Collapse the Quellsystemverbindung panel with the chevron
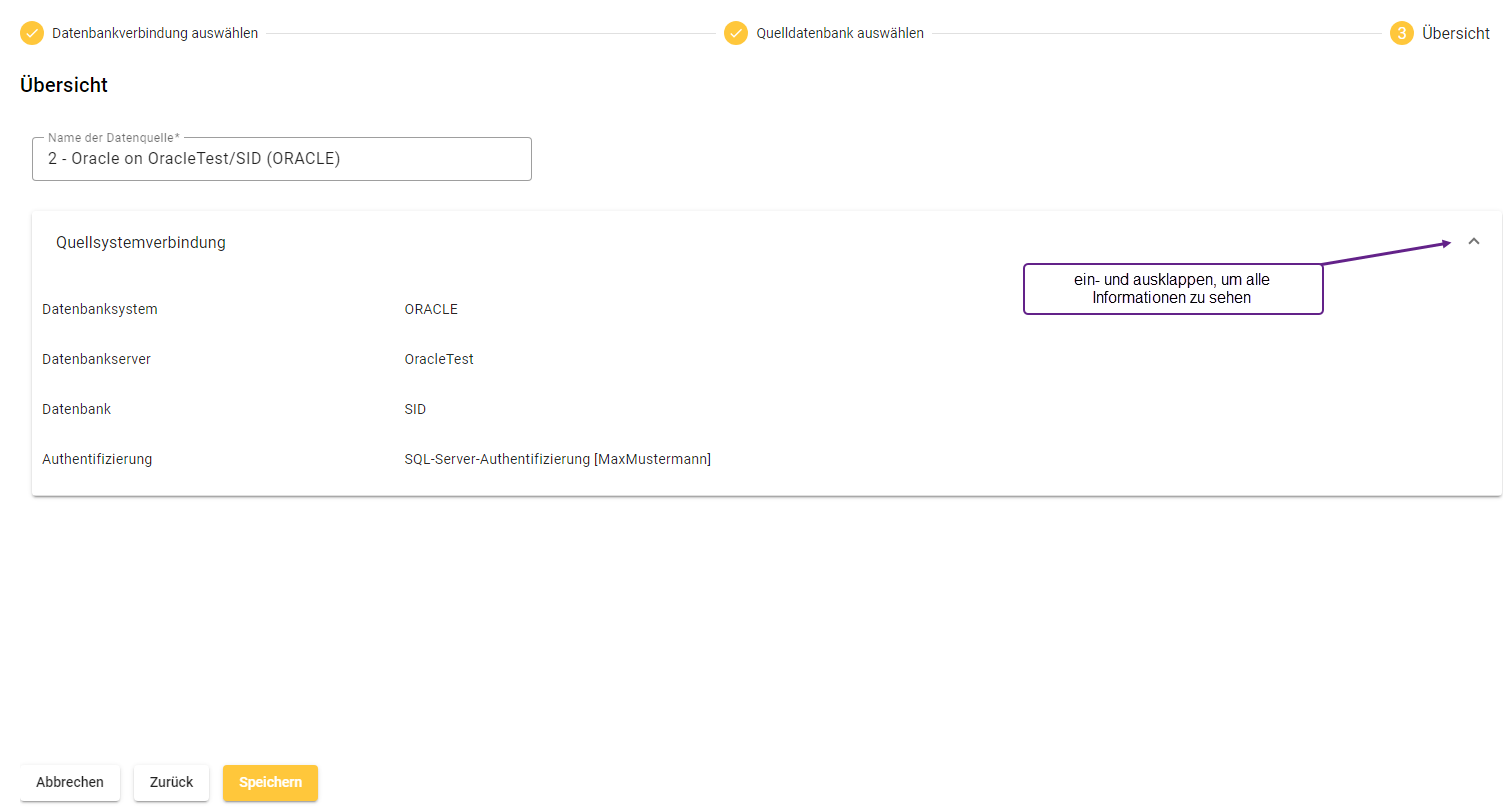This screenshot has height=812, width=1503. pyautogui.click(x=1473, y=241)
